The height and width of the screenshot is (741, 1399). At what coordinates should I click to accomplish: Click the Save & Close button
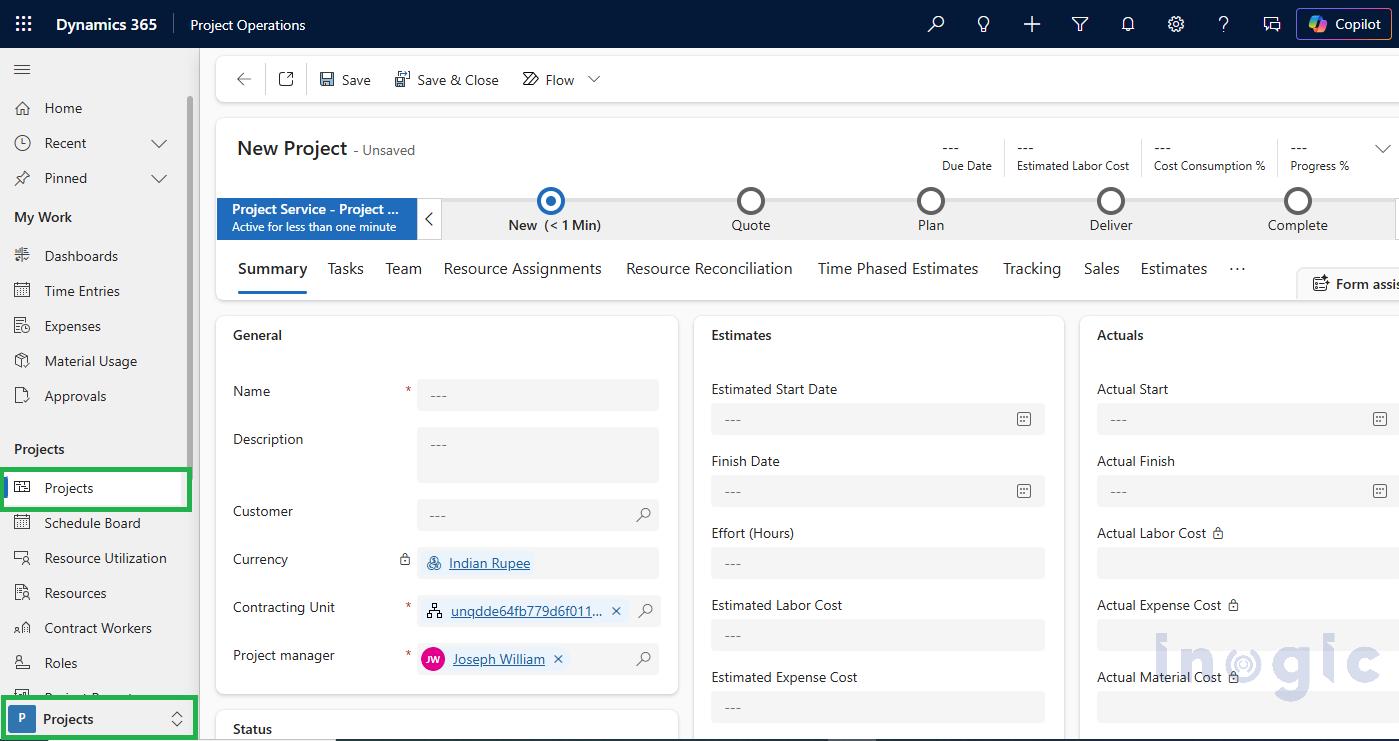click(x=447, y=79)
